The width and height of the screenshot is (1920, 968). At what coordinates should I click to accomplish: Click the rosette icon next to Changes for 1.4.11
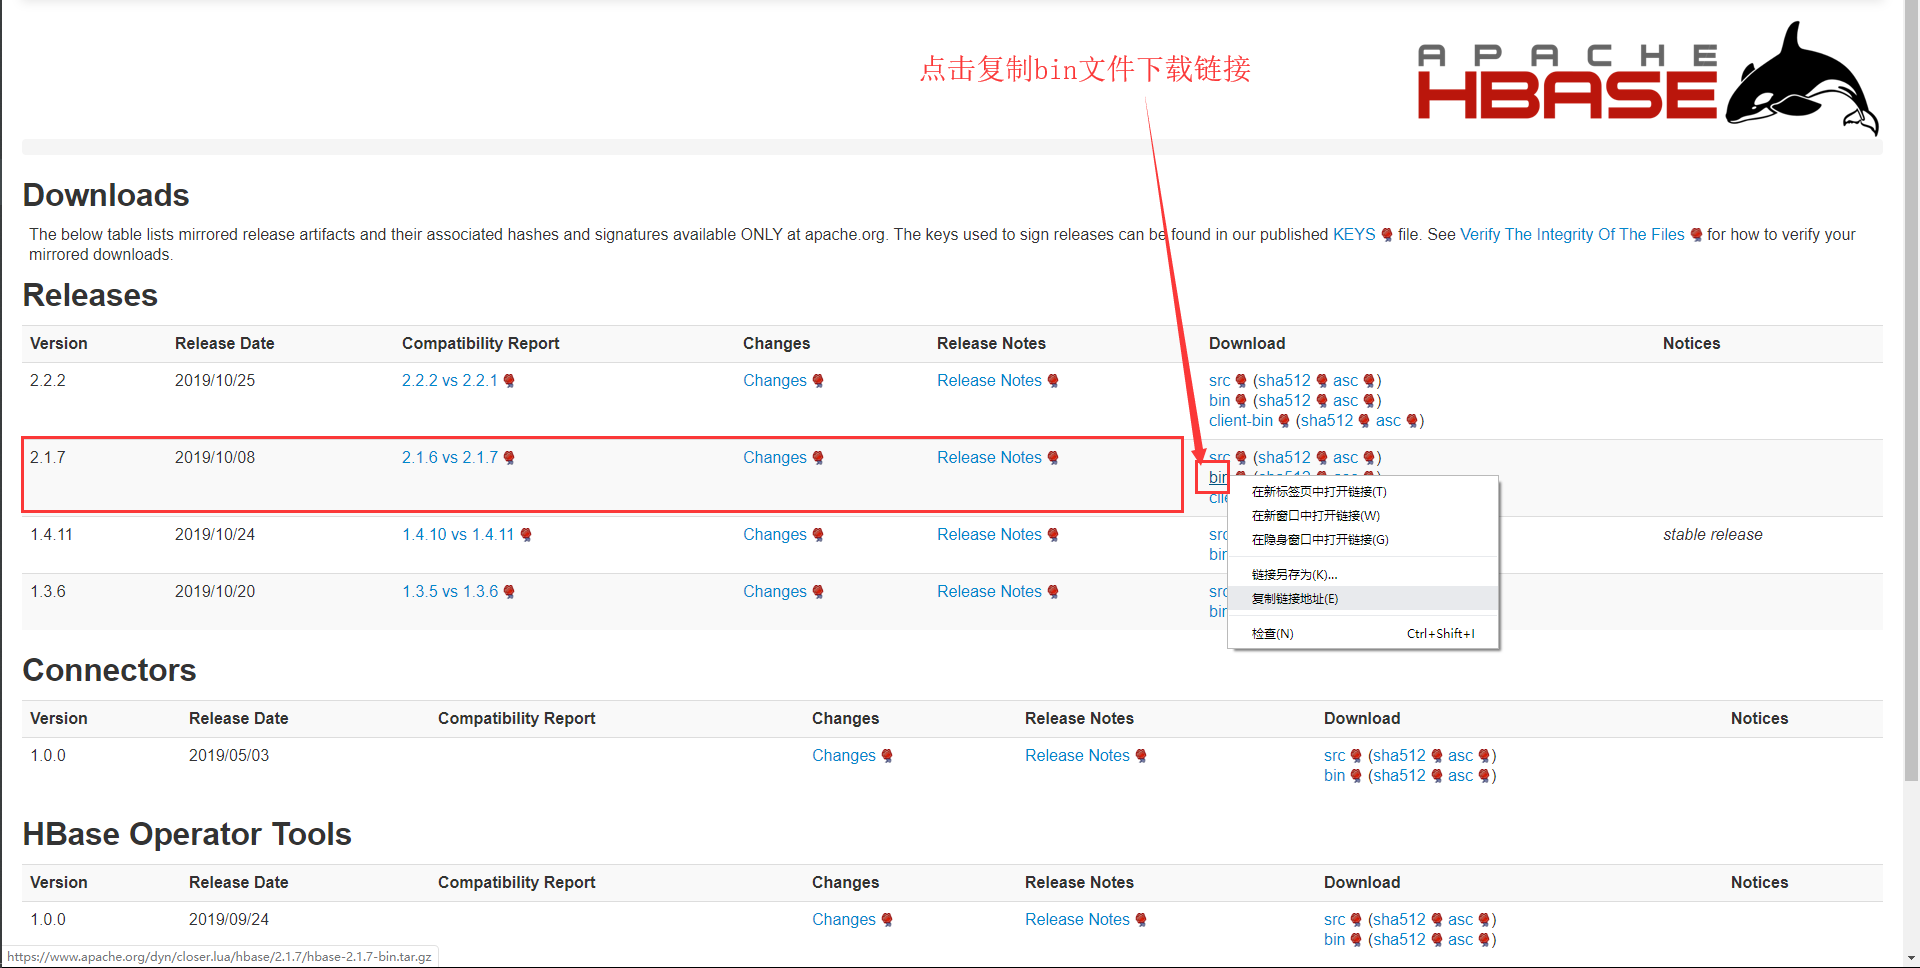coord(817,534)
